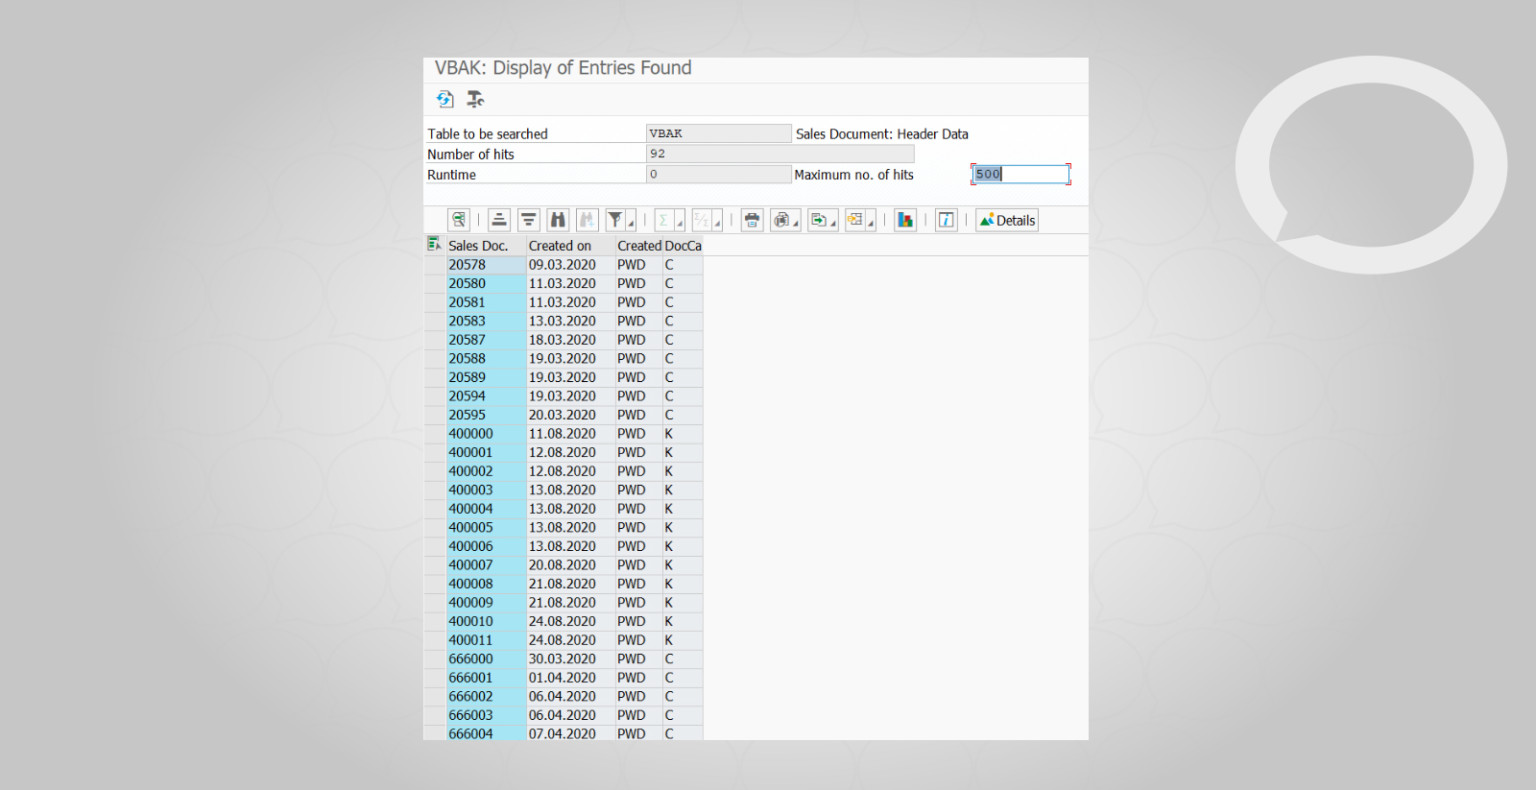Screen dimensions: 1536x790
Task: Sort the list in descending order
Action: (529, 220)
